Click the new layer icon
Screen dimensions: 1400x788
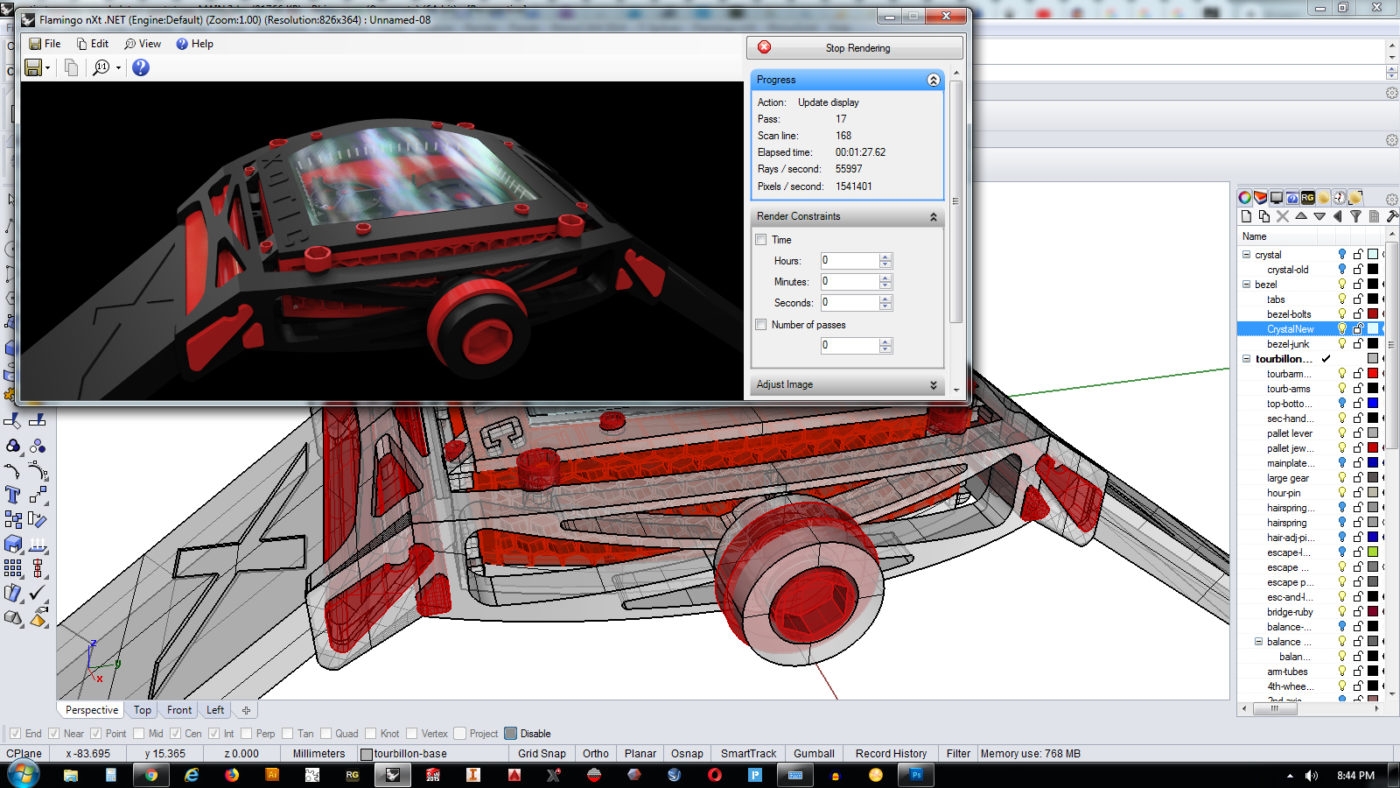[x=1246, y=216]
